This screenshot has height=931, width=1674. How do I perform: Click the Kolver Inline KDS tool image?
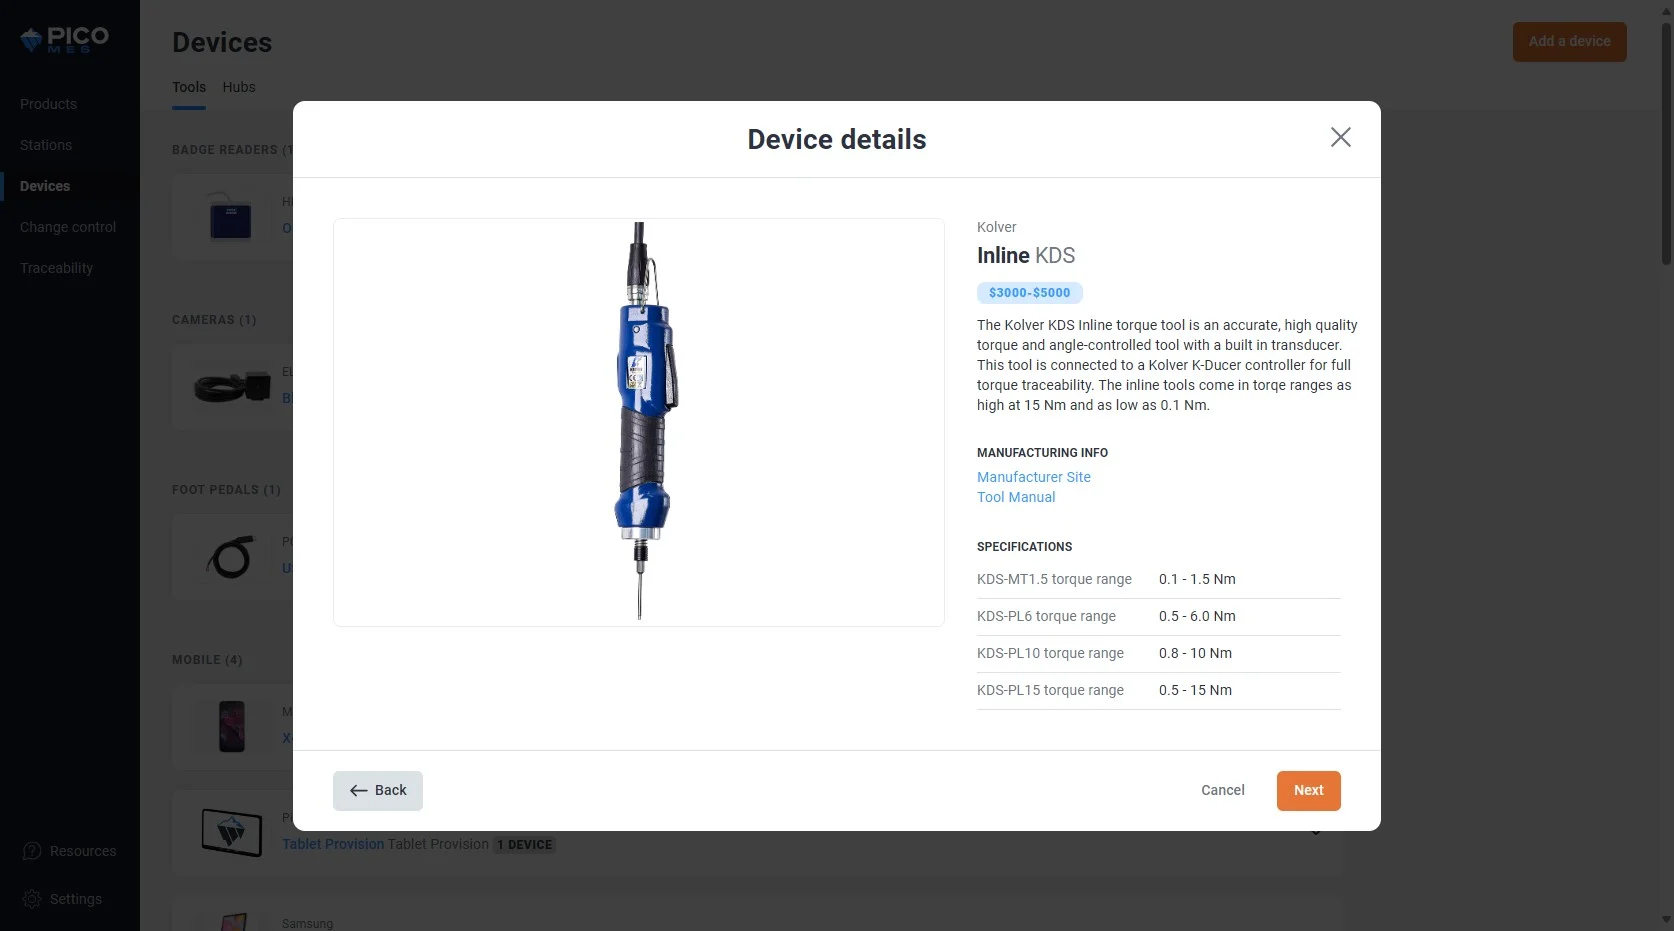(x=639, y=422)
